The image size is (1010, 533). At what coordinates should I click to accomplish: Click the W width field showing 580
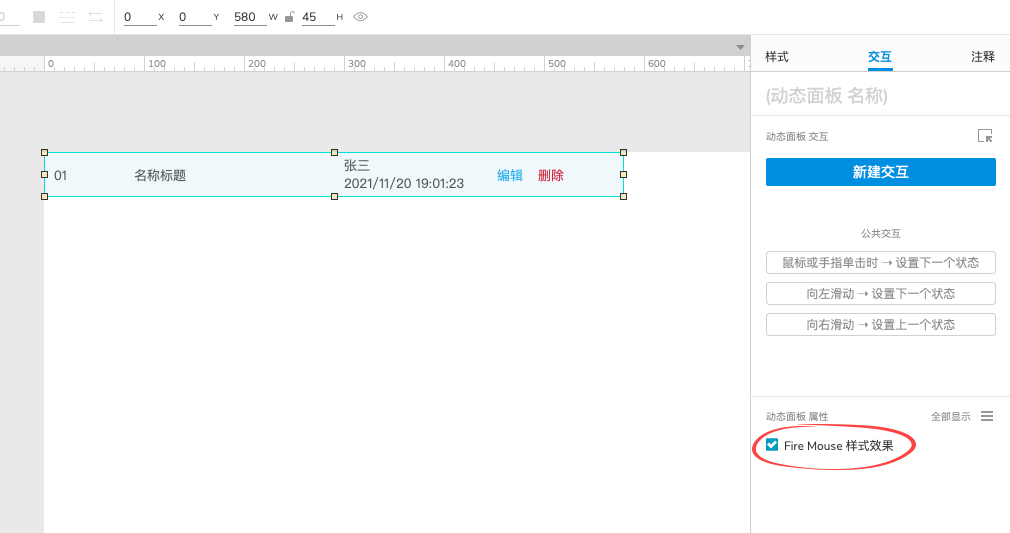(x=248, y=17)
